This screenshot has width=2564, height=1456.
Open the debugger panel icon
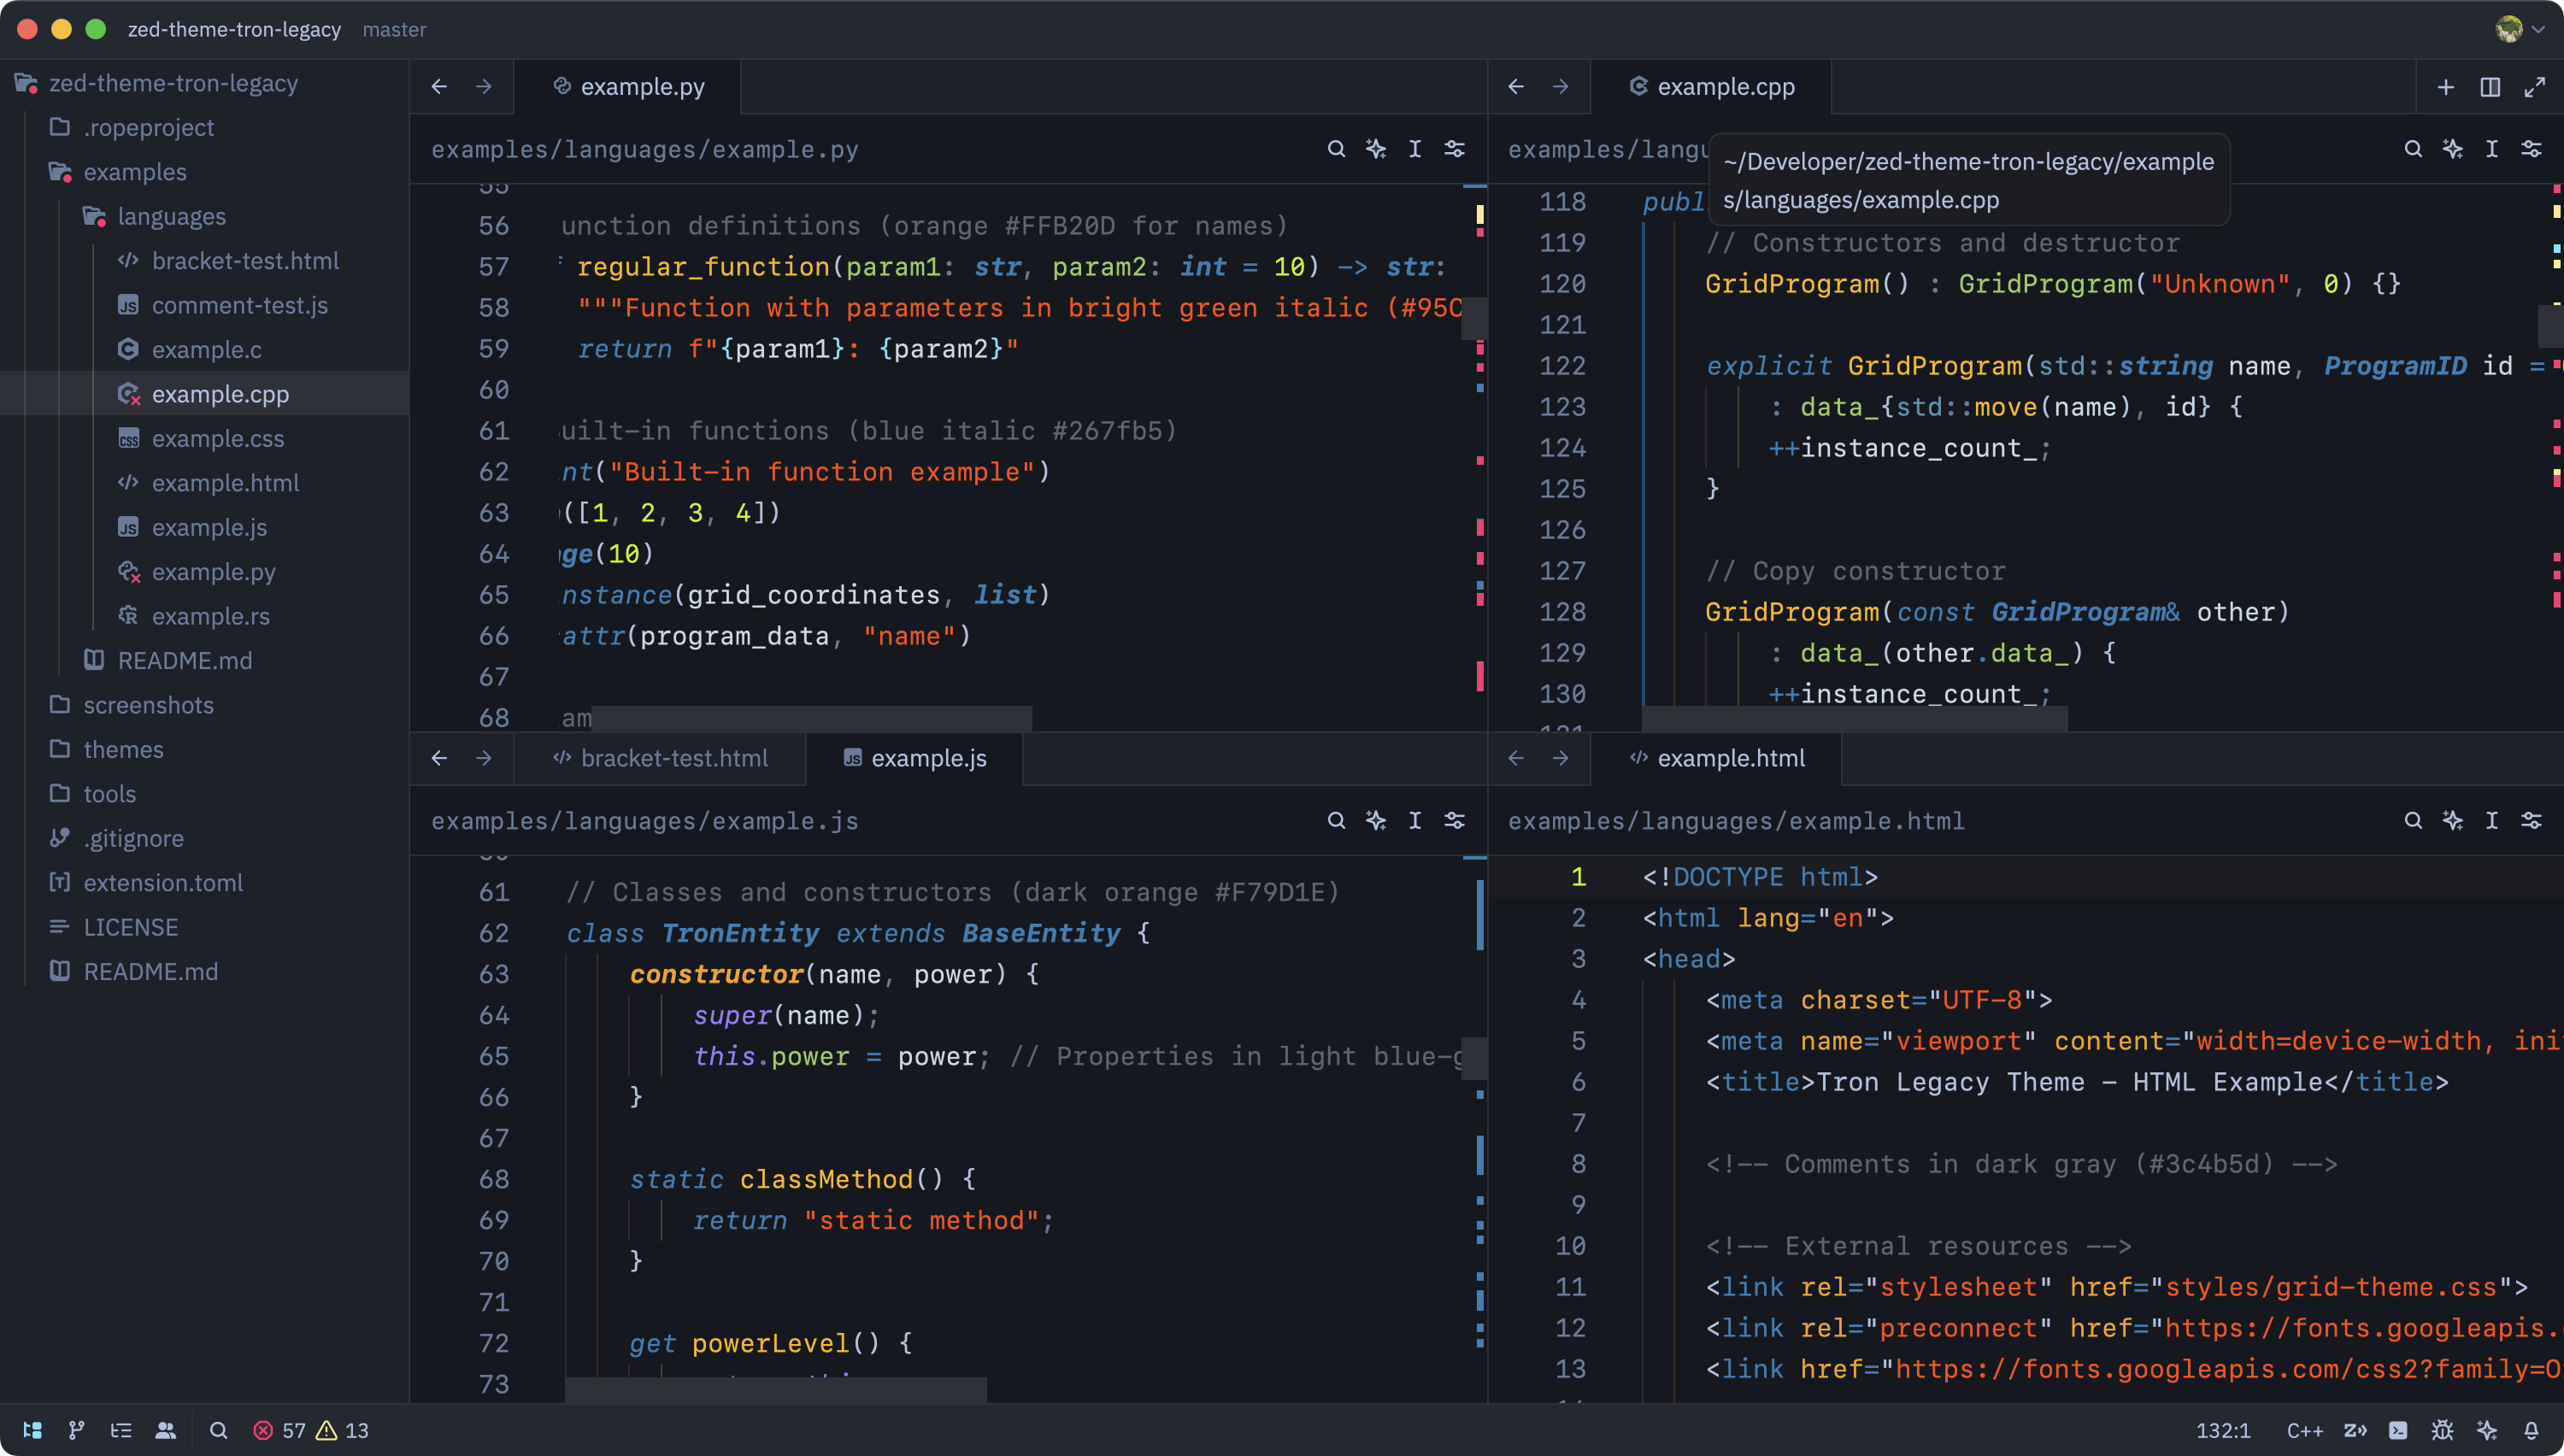tap(2442, 1430)
